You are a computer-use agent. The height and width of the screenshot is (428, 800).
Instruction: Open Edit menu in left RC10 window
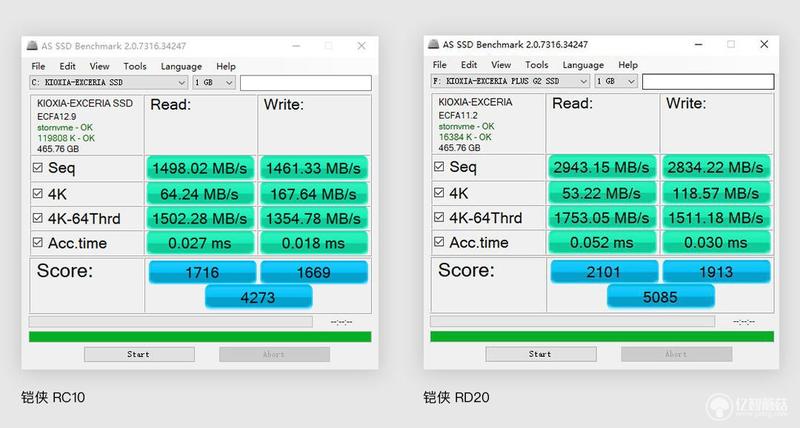tap(67, 66)
